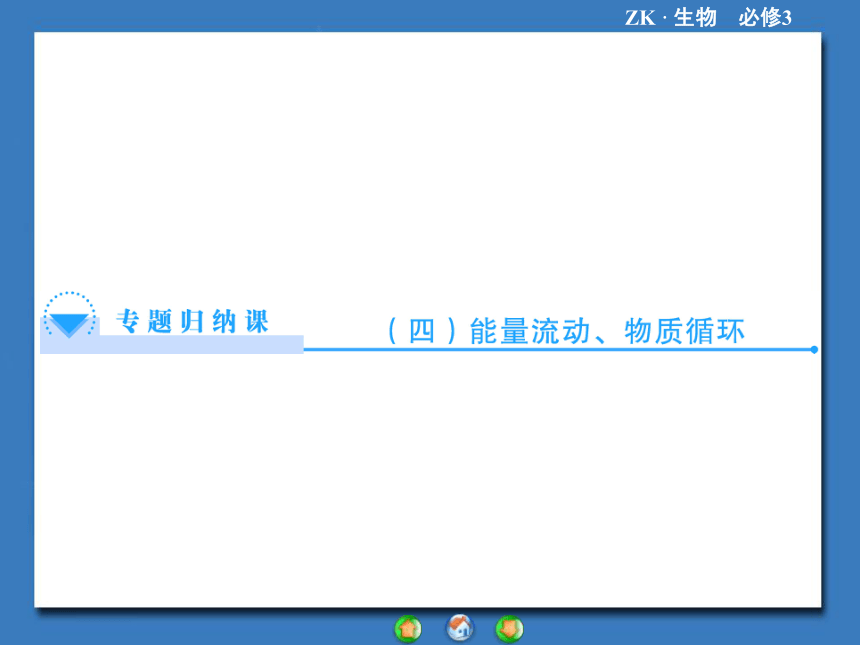
Task: Go to previous slide with up arrow button
Action: coord(408,629)
